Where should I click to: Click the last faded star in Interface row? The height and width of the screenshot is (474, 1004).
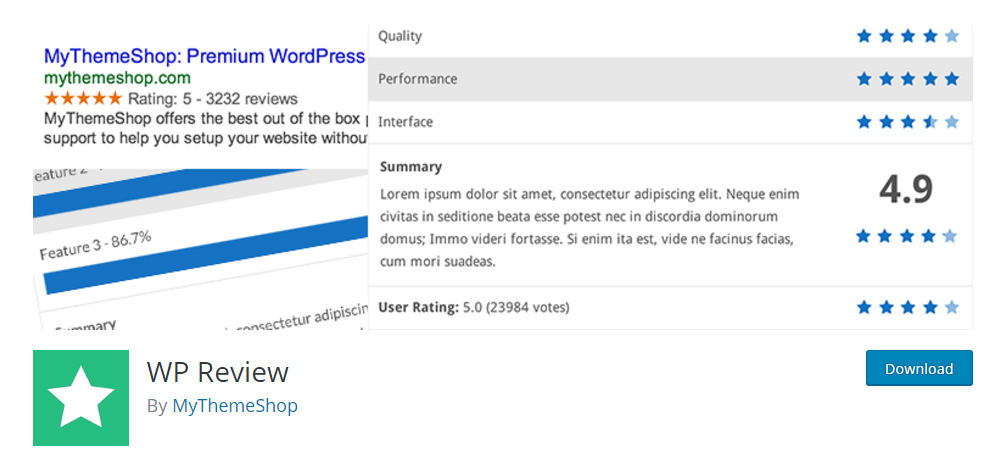[952, 121]
